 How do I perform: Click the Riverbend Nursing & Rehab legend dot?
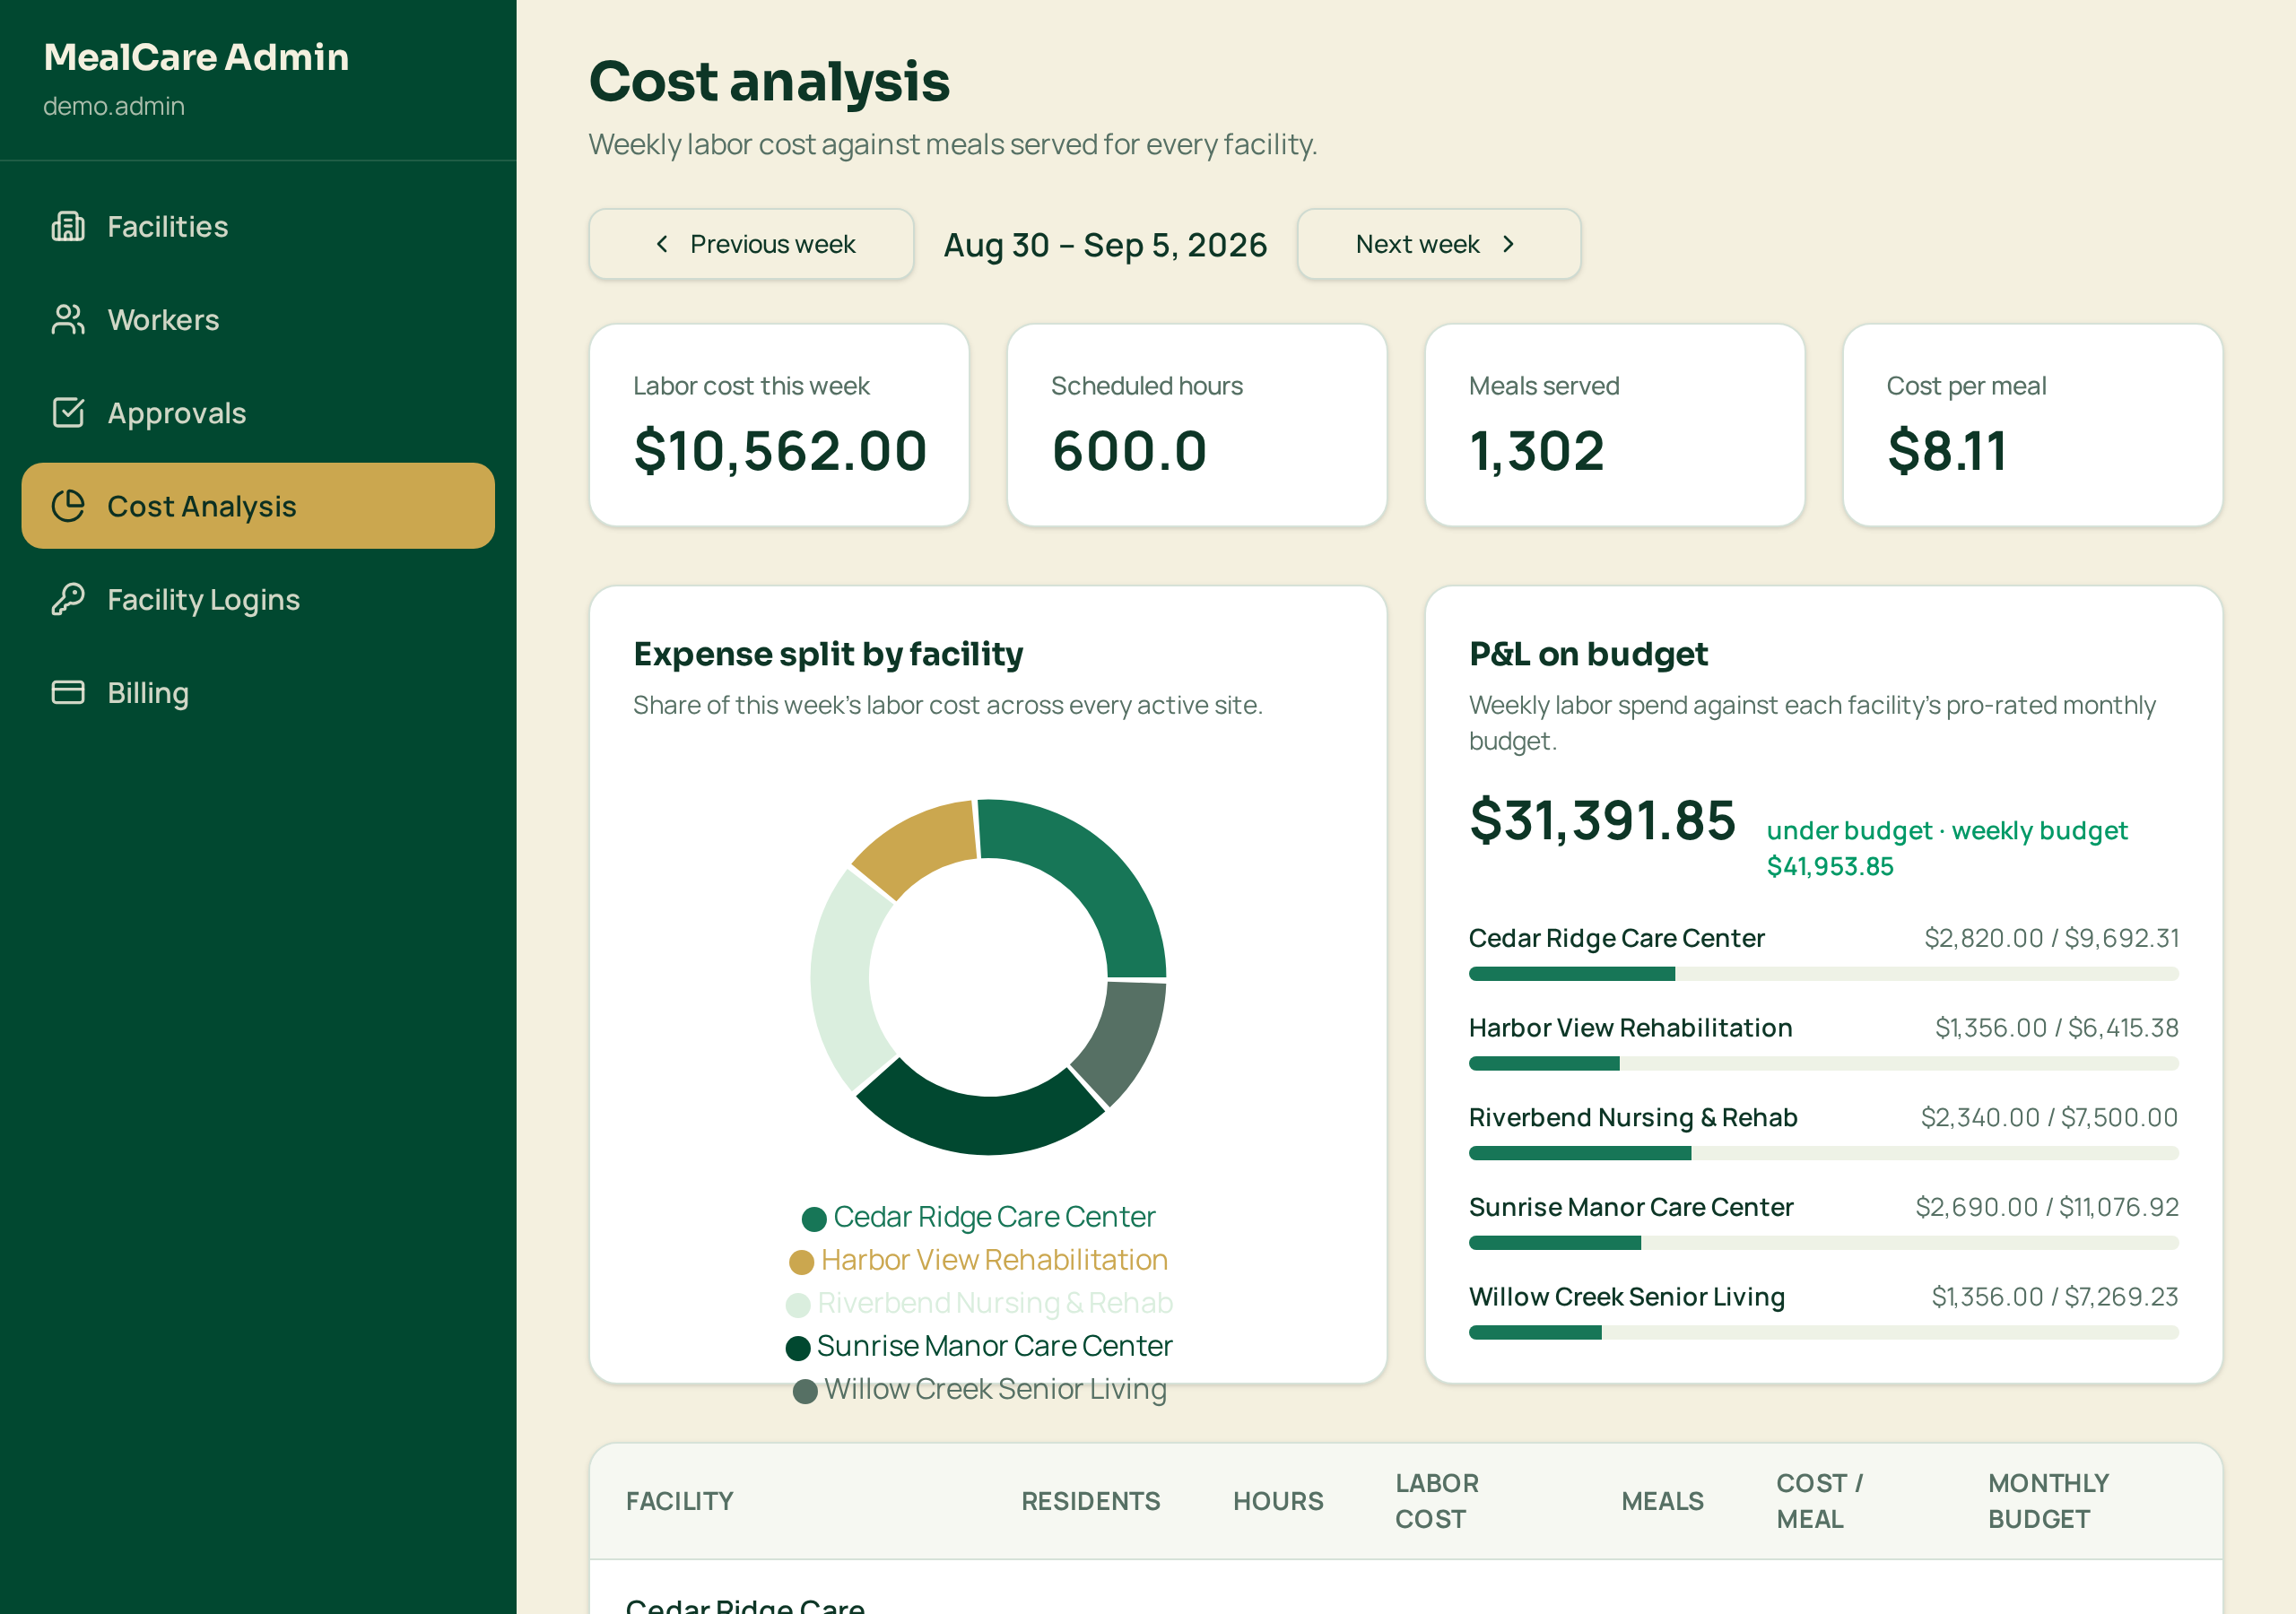pyautogui.click(x=798, y=1305)
